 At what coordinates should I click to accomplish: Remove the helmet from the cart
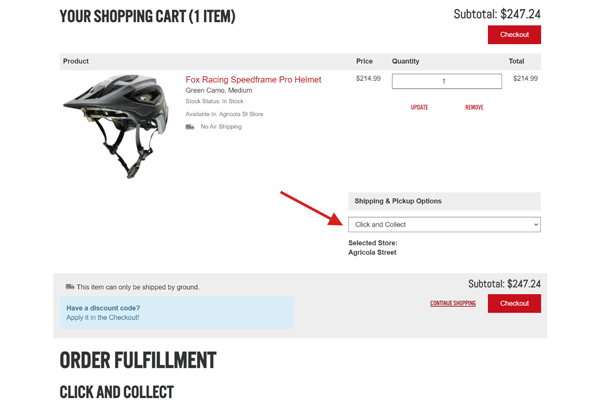click(x=474, y=107)
